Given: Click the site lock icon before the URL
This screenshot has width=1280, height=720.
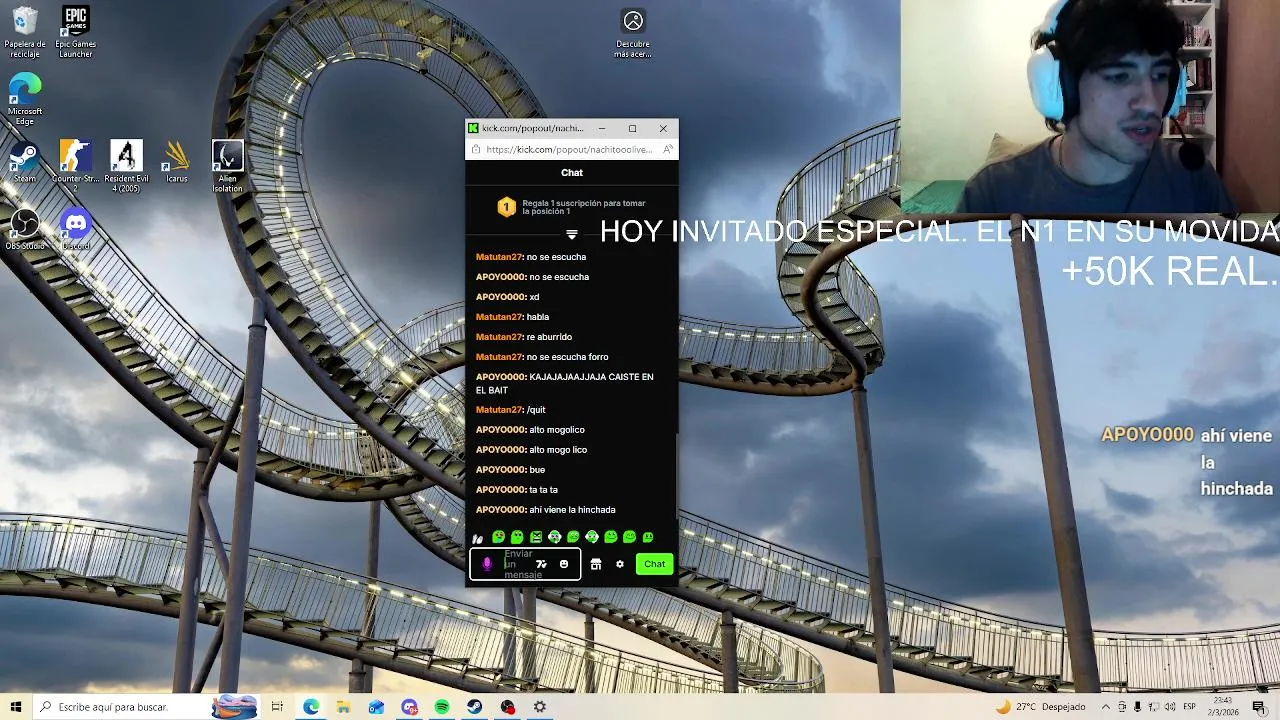Looking at the screenshot, I should tap(476, 149).
